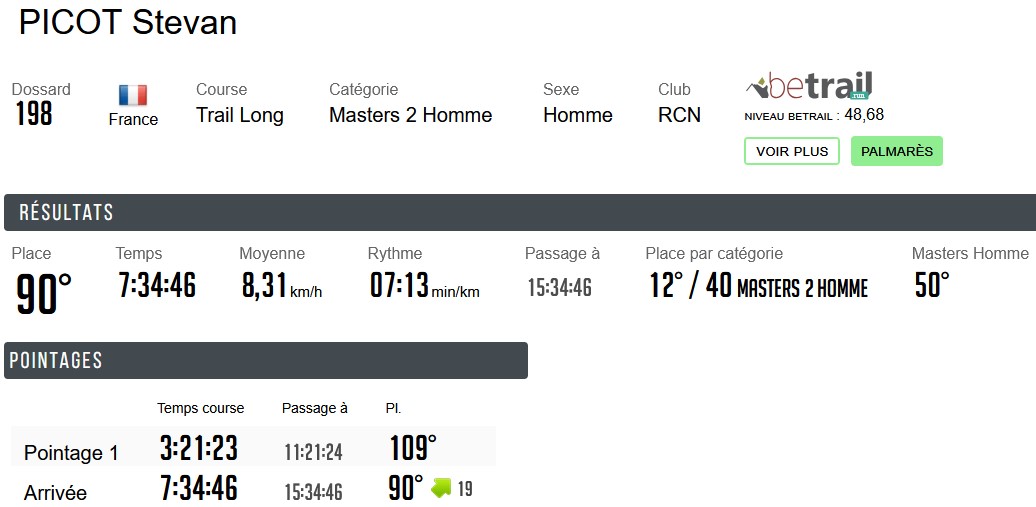This screenshot has height=507, width=1036.
Task: Click bib number 198
Action: 34,114
